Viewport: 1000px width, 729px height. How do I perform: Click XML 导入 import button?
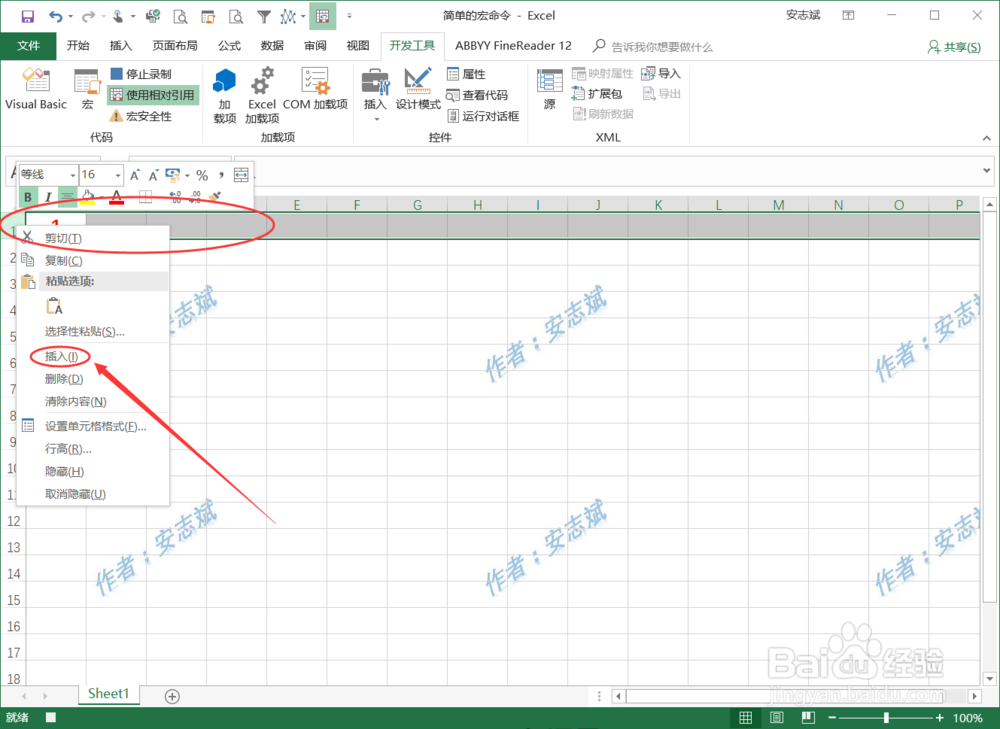click(x=661, y=74)
